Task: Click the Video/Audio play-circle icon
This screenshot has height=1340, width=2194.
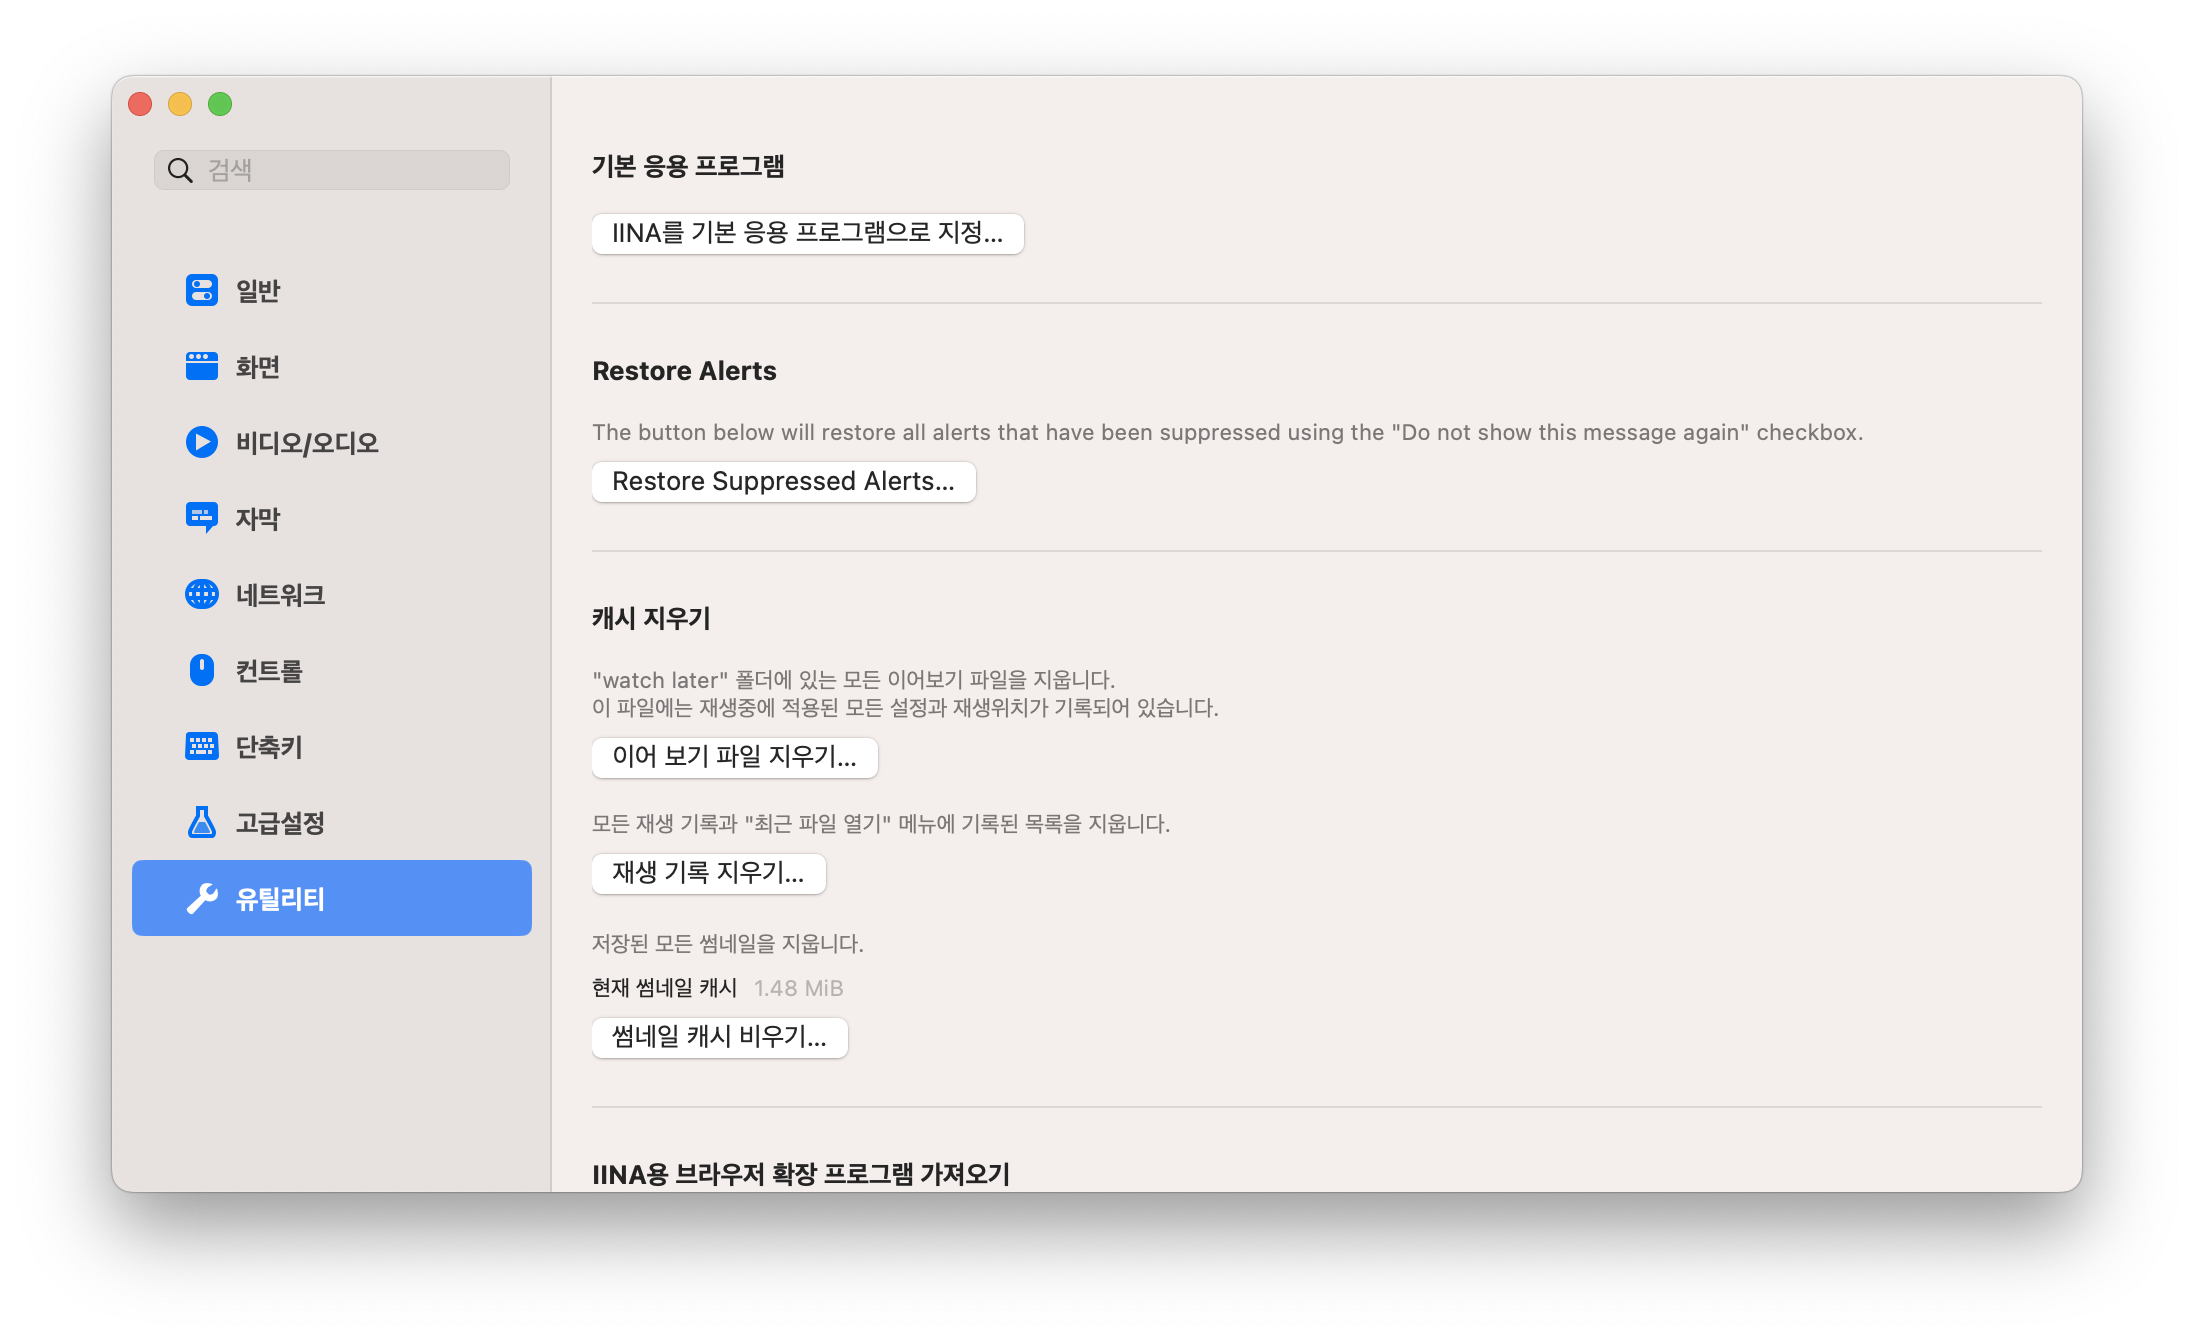Action: [202, 442]
